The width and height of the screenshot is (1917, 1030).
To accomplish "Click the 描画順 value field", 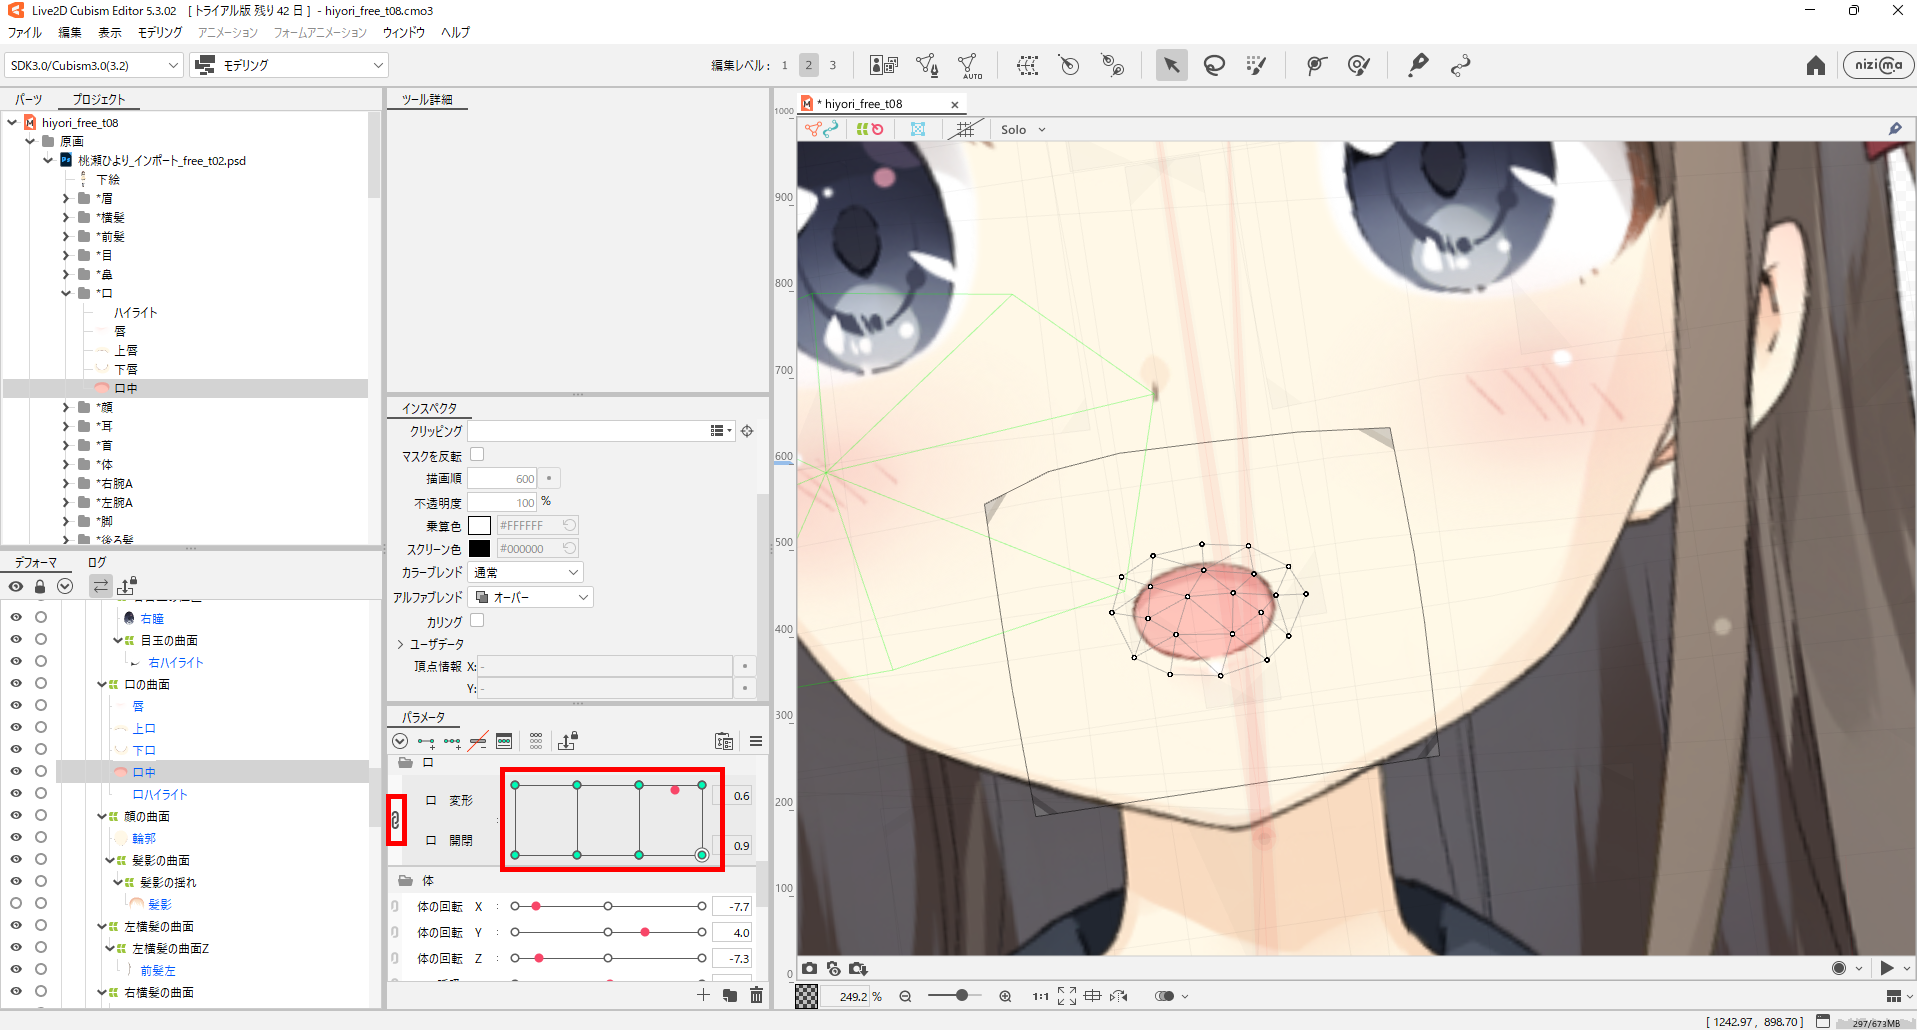I will point(502,479).
